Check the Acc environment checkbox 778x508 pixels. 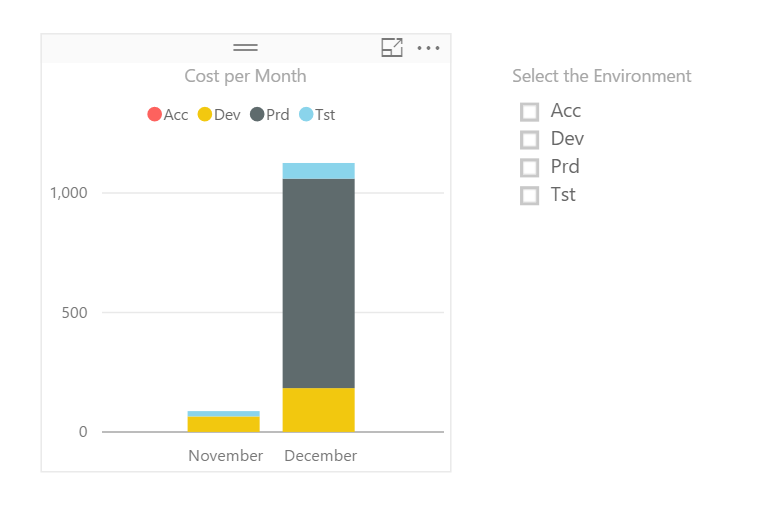pos(530,112)
